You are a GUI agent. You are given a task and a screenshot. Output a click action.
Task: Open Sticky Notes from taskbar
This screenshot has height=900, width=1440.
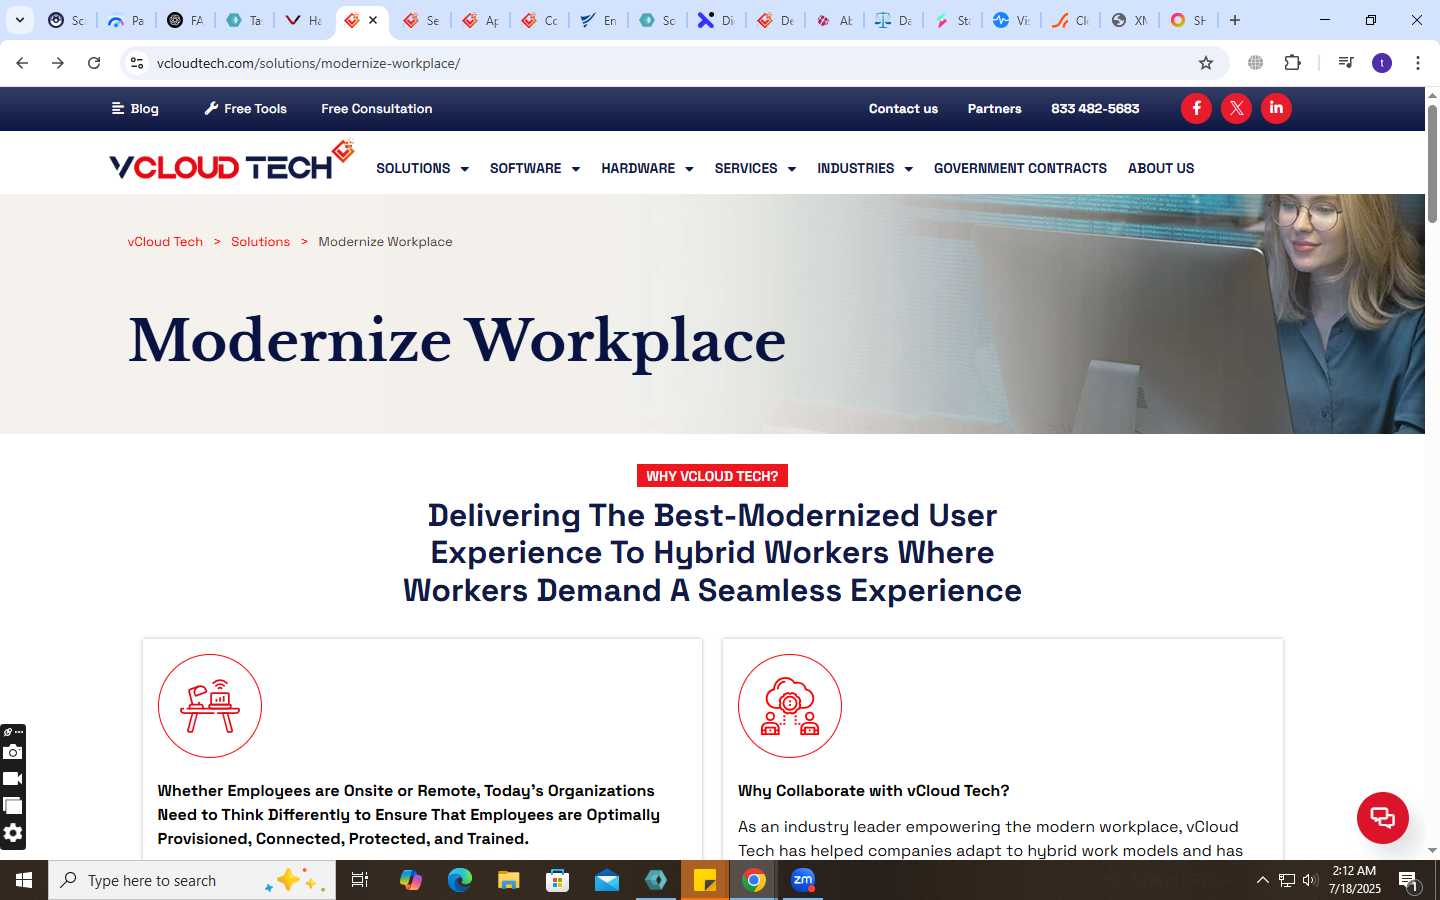tap(705, 880)
